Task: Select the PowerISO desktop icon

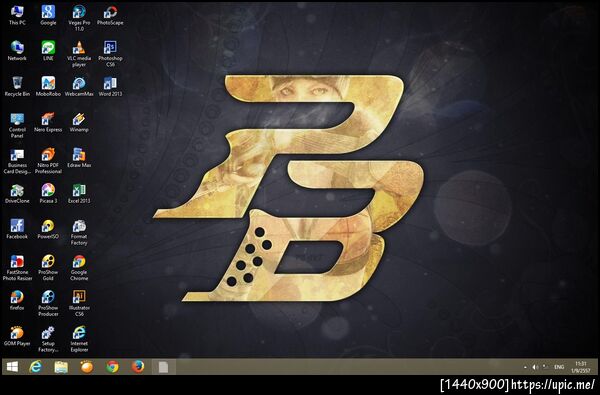Action: click(x=48, y=229)
